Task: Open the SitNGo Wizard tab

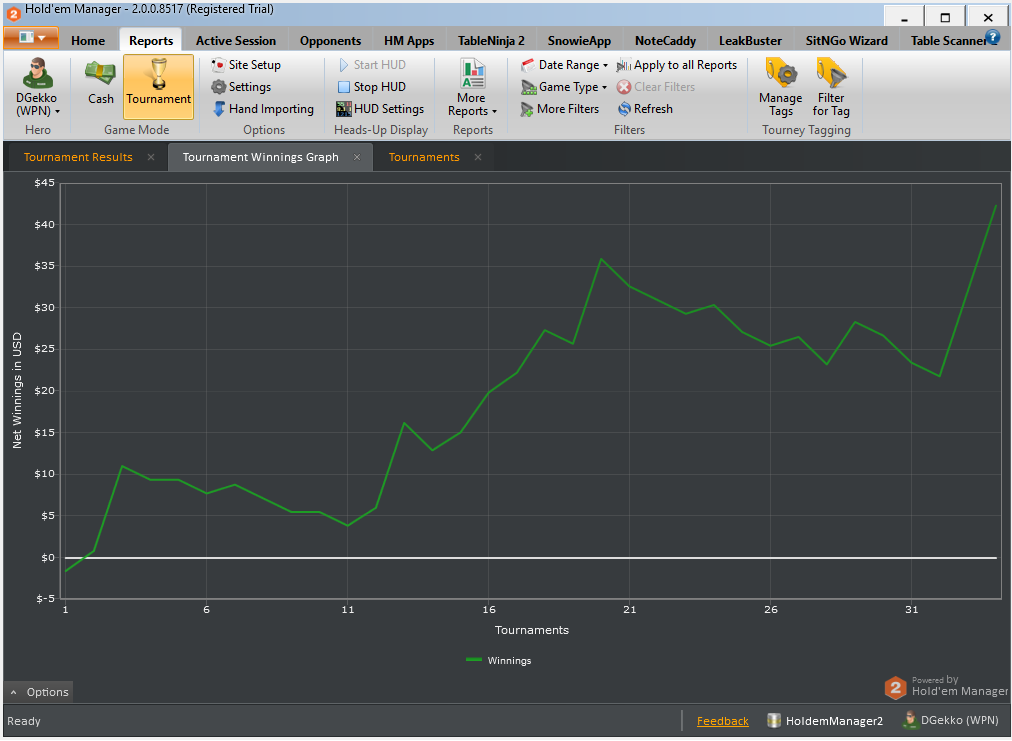Action: (846, 41)
